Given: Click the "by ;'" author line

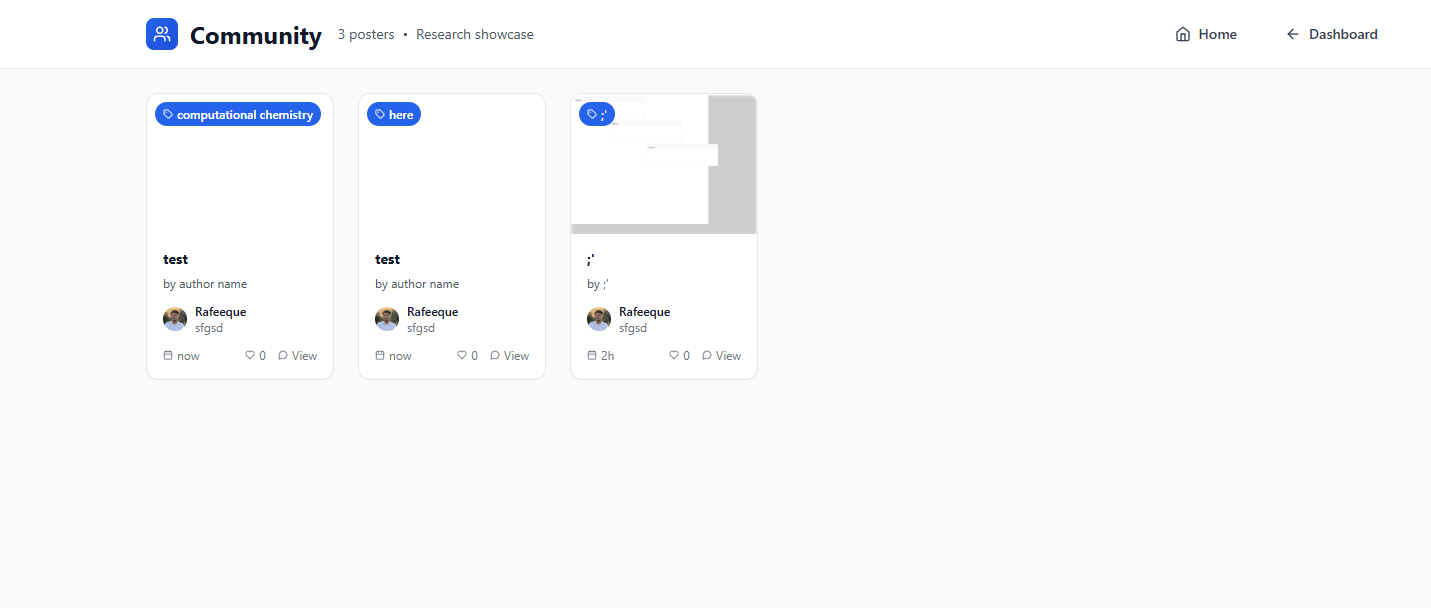Looking at the screenshot, I should tap(598, 284).
